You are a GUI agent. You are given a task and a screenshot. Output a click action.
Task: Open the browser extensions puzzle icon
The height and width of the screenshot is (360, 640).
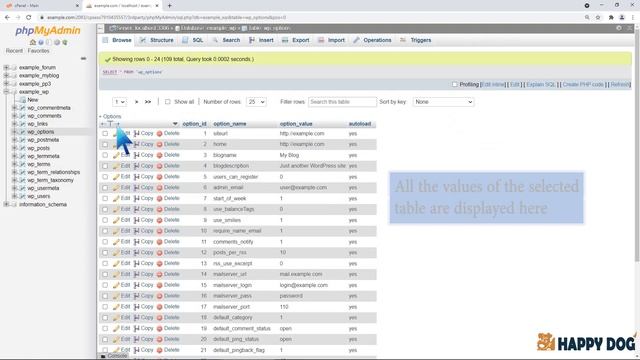[x=611, y=18]
